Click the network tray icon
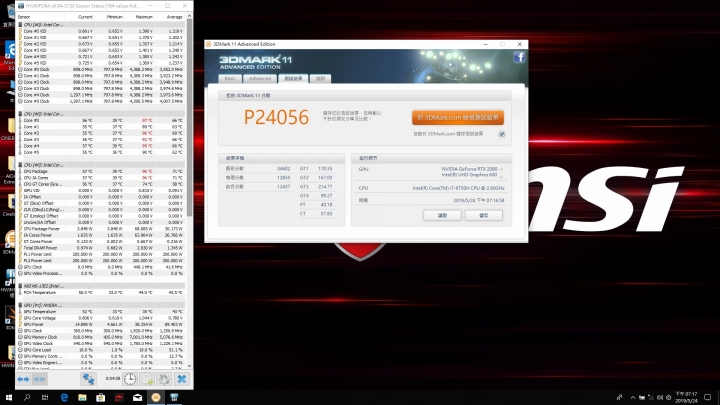This screenshot has width=720, height=405. point(651,398)
